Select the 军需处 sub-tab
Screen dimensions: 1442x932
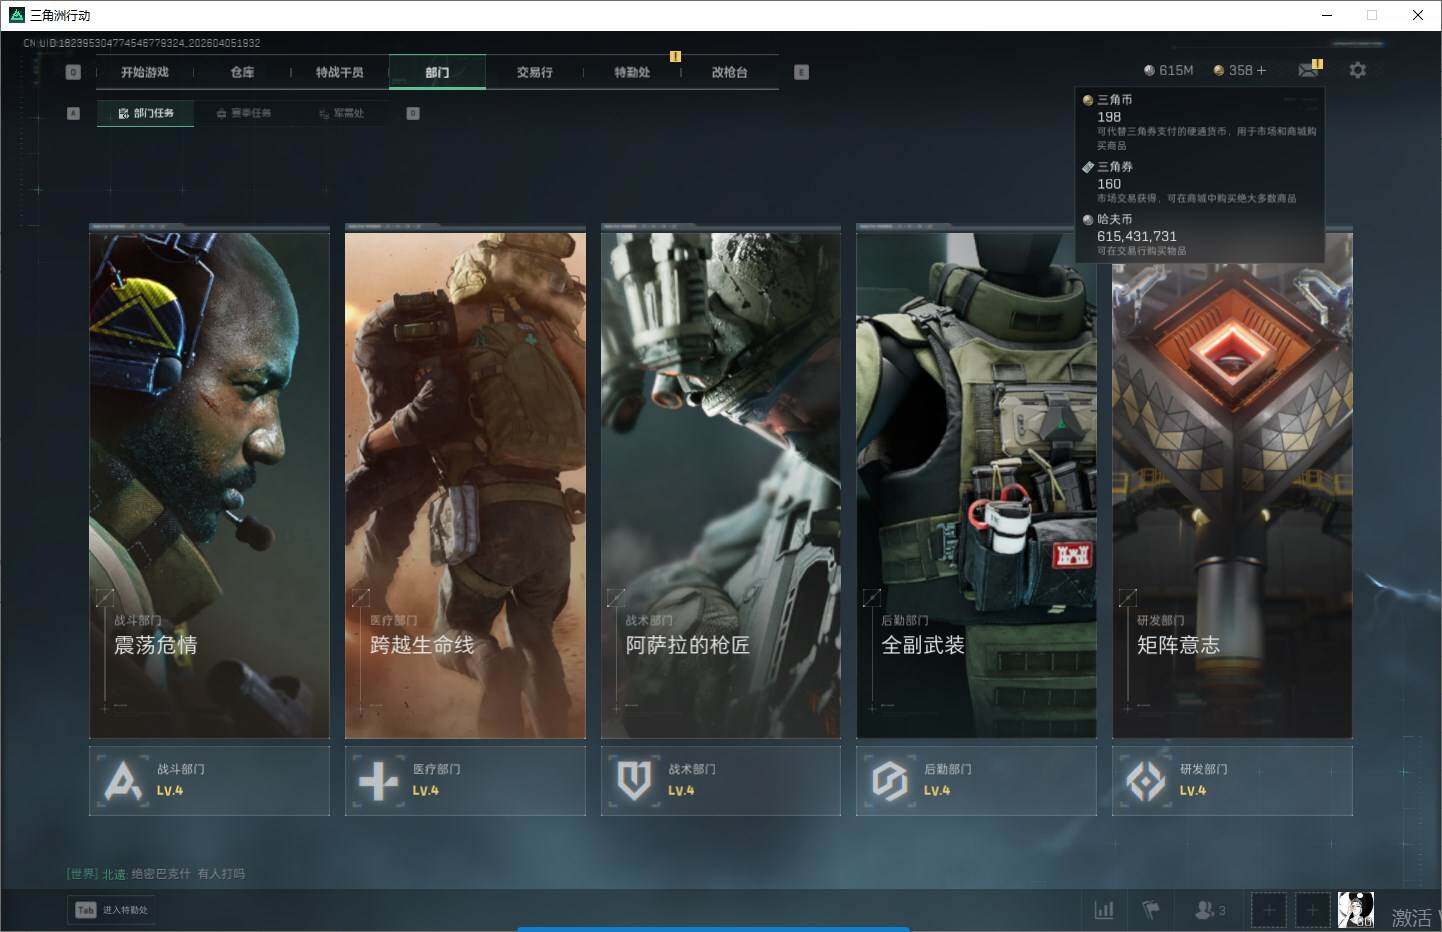click(x=342, y=113)
